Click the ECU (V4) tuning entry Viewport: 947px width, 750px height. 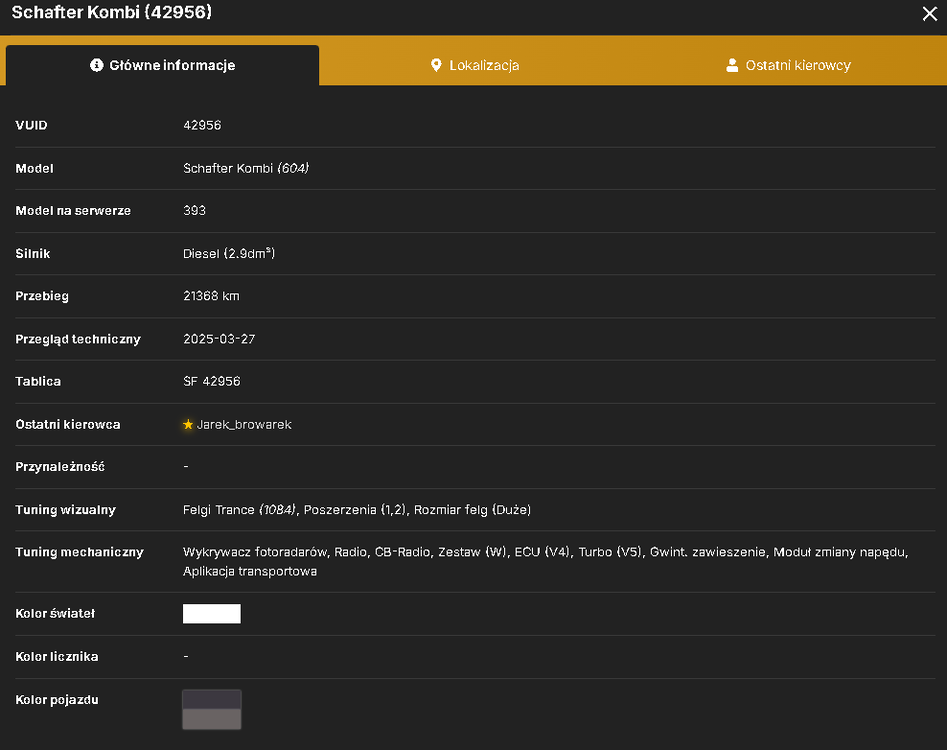point(542,552)
